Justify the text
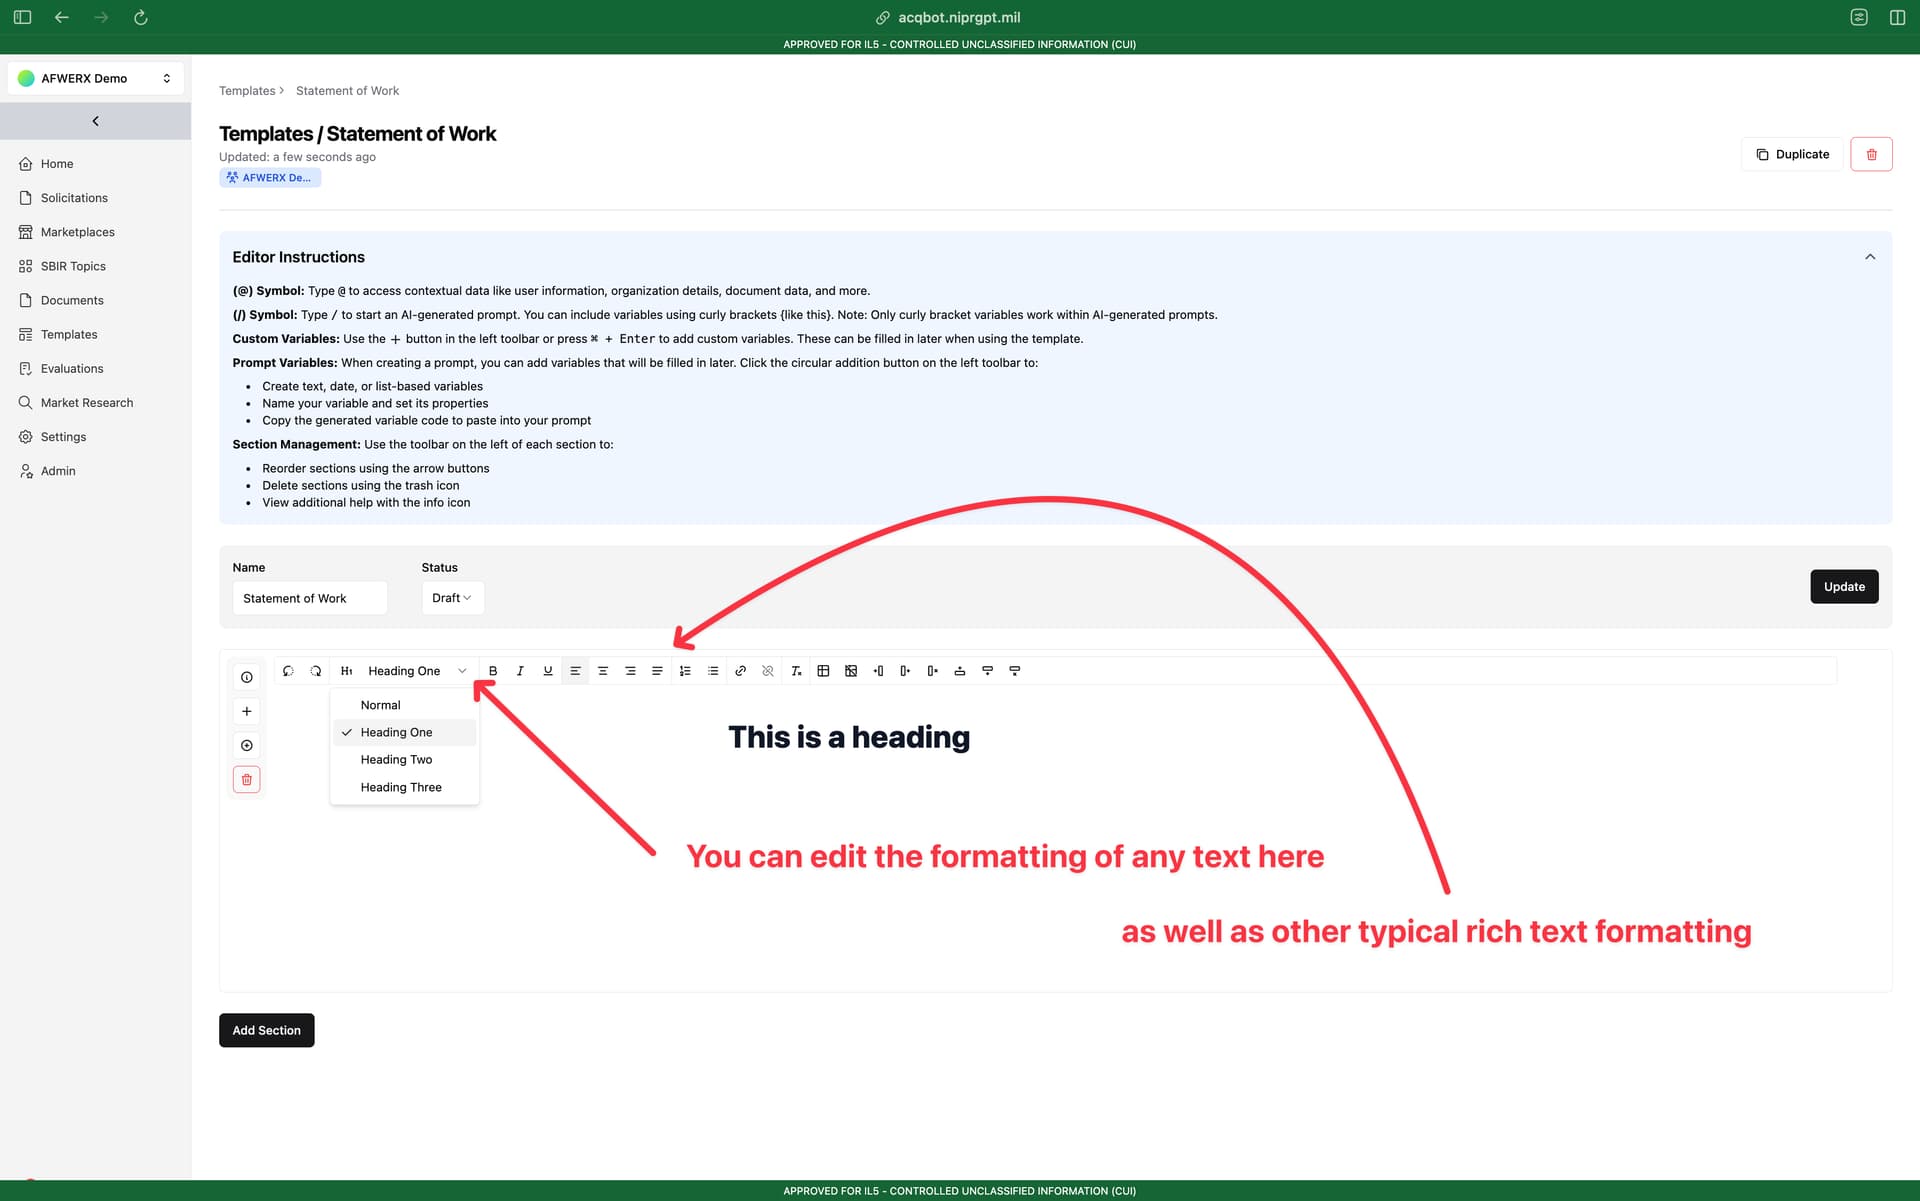Image resolution: width=1920 pixels, height=1201 pixels. [657, 671]
